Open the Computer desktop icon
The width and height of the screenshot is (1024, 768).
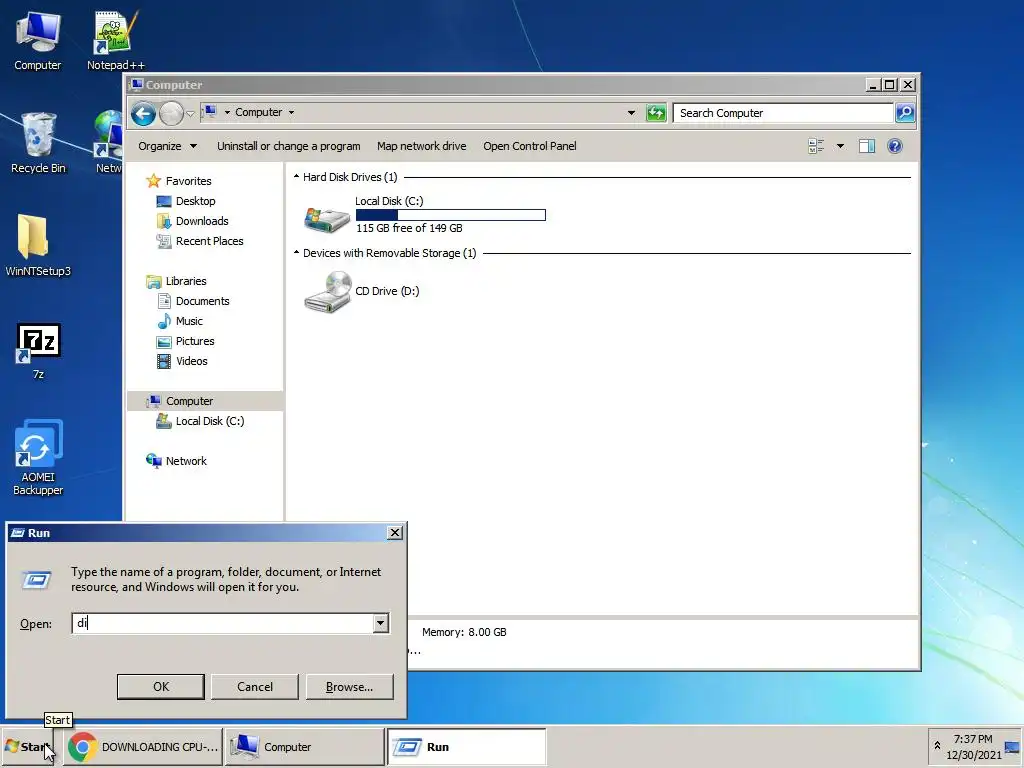38,40
